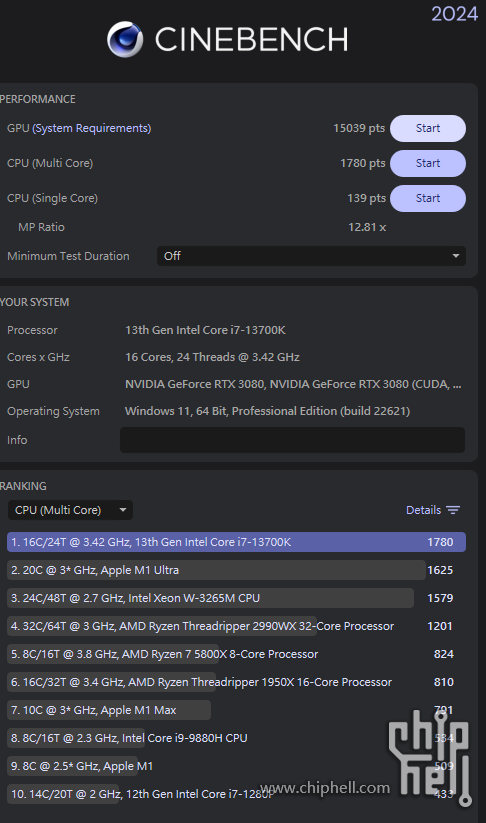Open the System Requirements link
The width and height of the screenshot is (486, 823).
point(92,129)
